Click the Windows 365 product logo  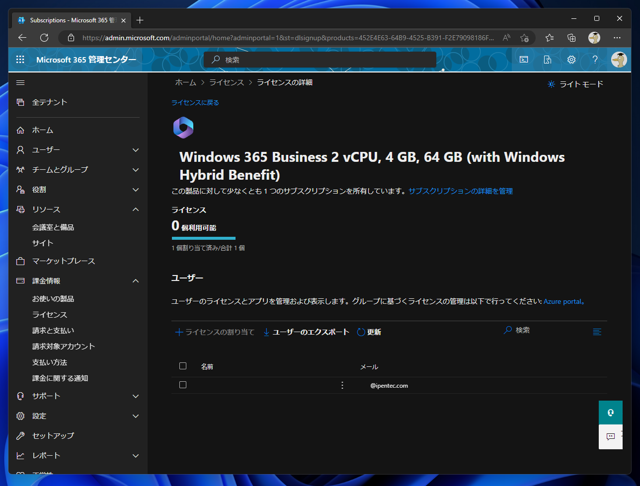183,127
